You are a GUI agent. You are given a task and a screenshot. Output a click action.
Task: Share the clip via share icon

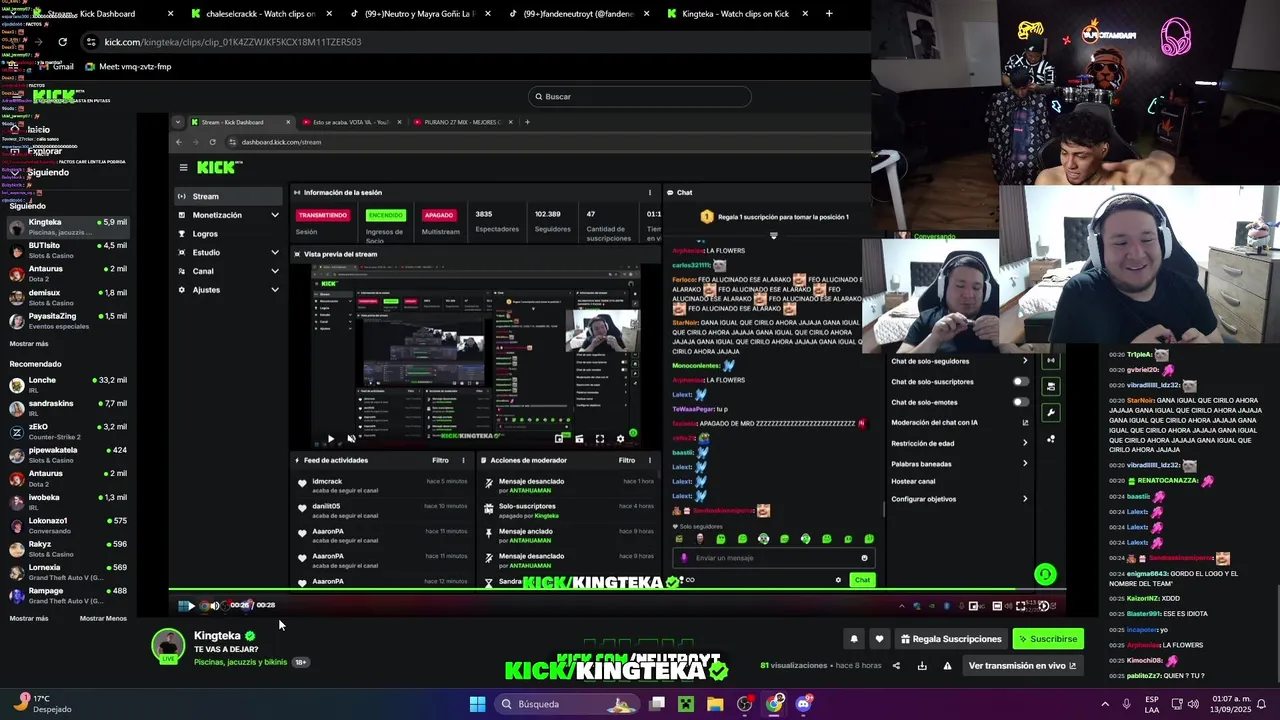[896, 666]
